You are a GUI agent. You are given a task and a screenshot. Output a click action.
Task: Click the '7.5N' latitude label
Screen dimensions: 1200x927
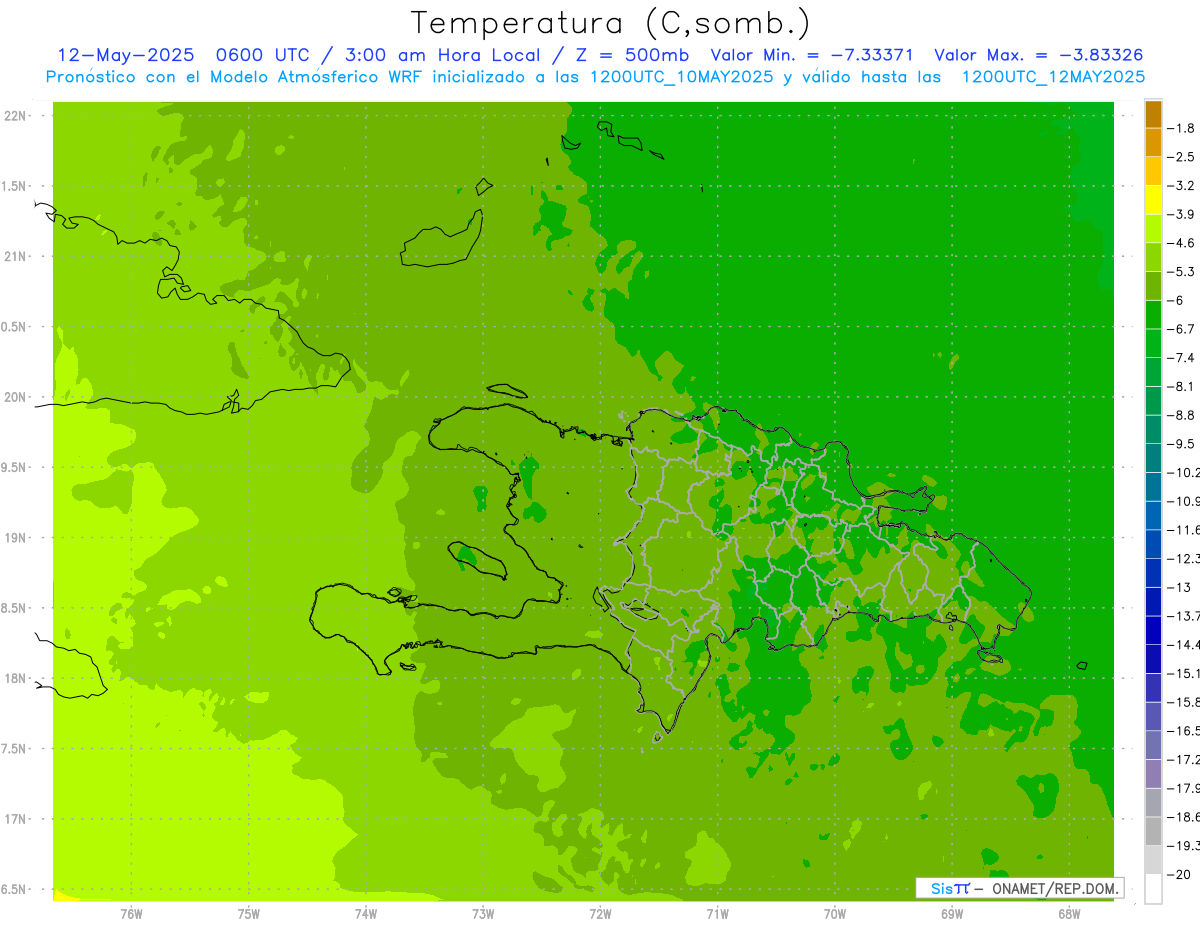(x=14, y=748)
